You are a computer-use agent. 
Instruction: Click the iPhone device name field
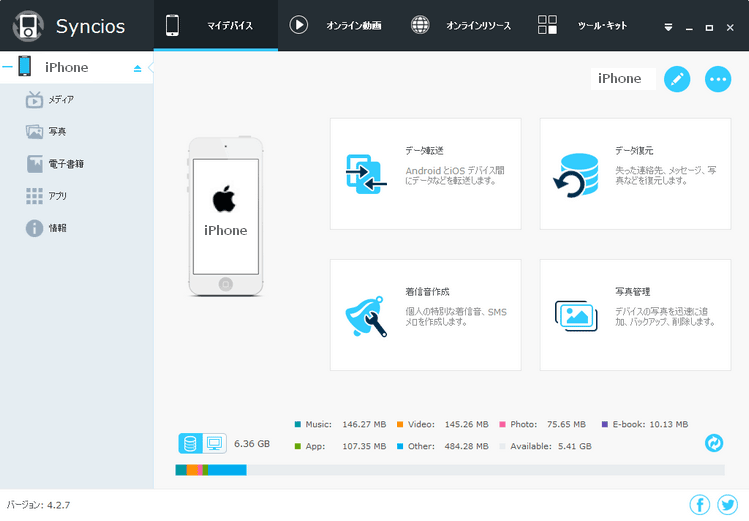pyautogui.click(x=623, y=78)
